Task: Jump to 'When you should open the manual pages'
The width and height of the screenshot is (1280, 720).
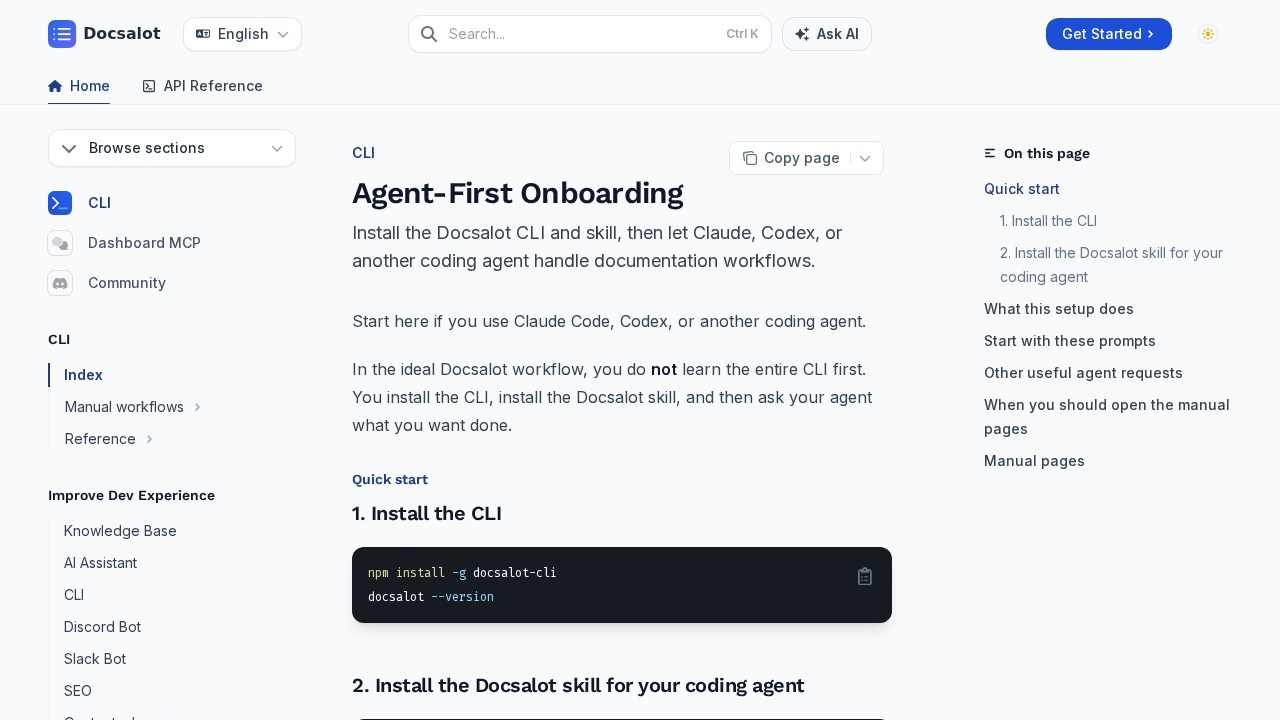Action: [x=1107, y=417]
